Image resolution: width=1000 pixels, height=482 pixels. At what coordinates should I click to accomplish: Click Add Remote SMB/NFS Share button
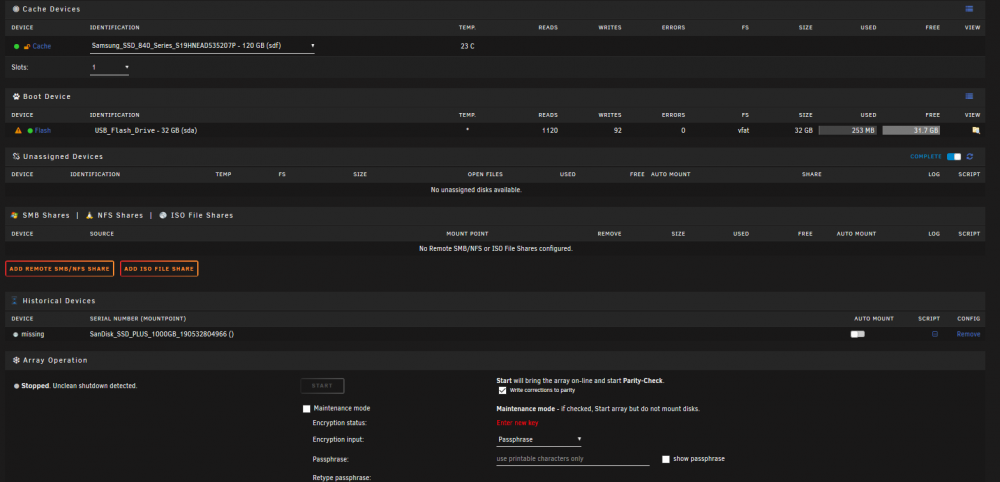tap(59, 269)
